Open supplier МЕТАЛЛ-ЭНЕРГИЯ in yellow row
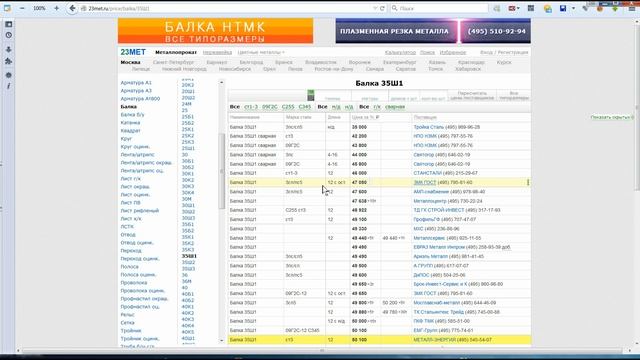This screenshot has width=640, height=360. point(434,340)
